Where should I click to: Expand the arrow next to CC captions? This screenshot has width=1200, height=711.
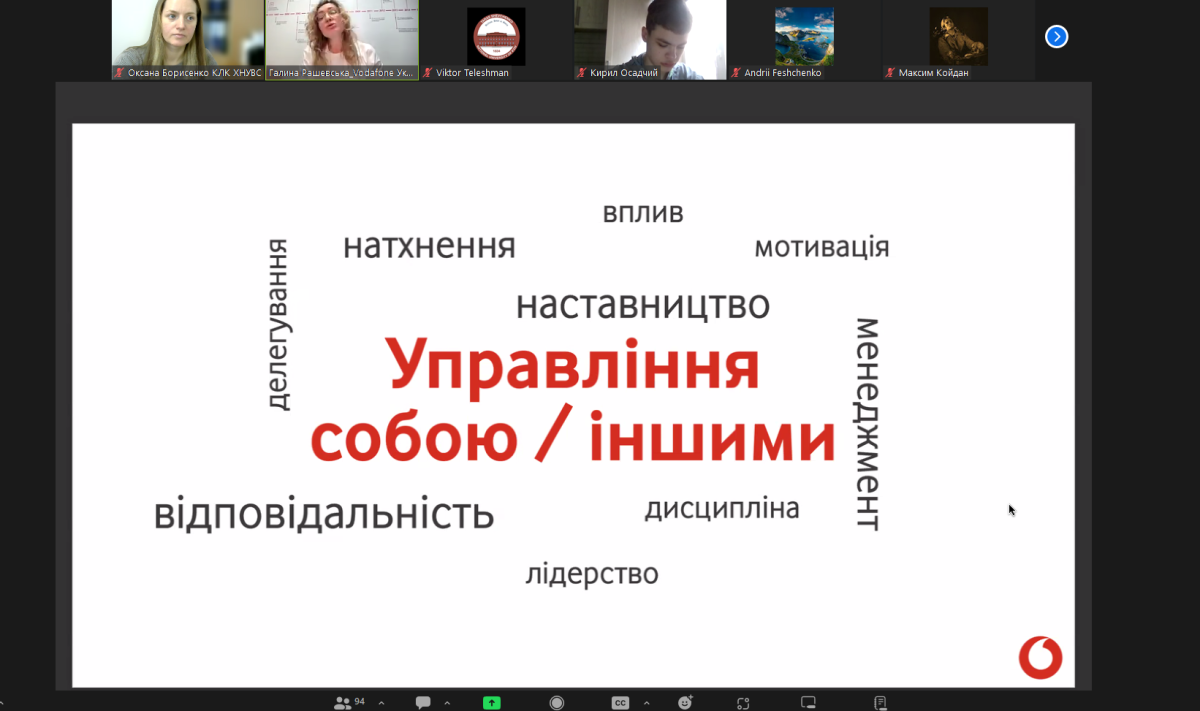646,702
